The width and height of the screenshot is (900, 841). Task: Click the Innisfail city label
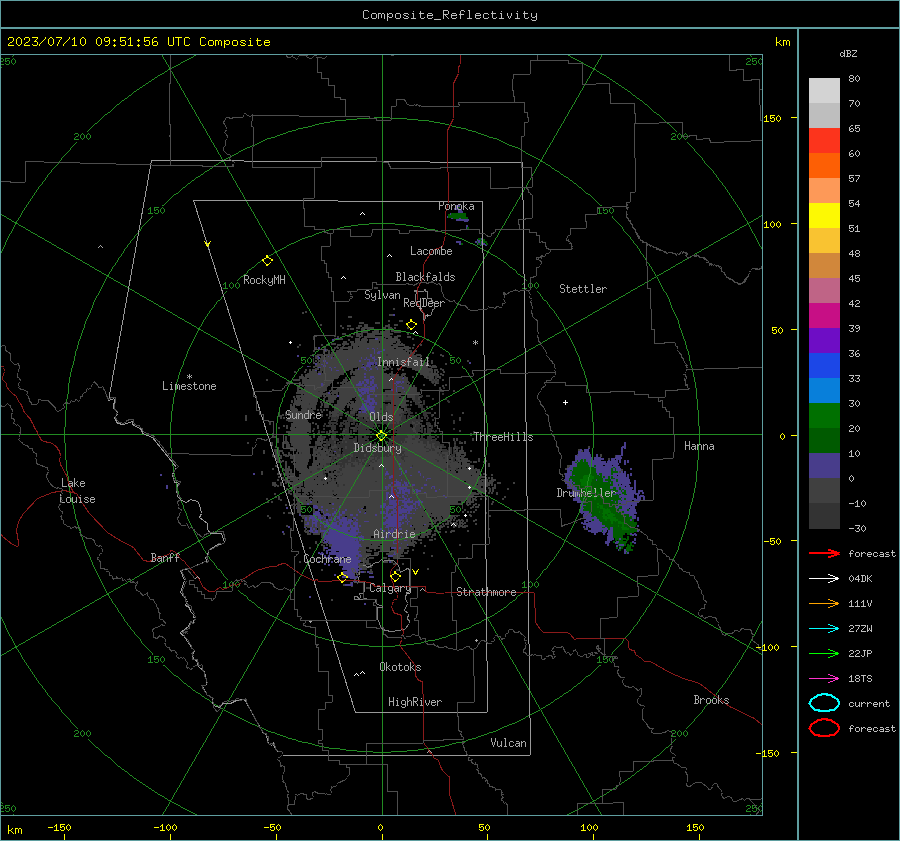pyautogui.click(x=404, y=362)
